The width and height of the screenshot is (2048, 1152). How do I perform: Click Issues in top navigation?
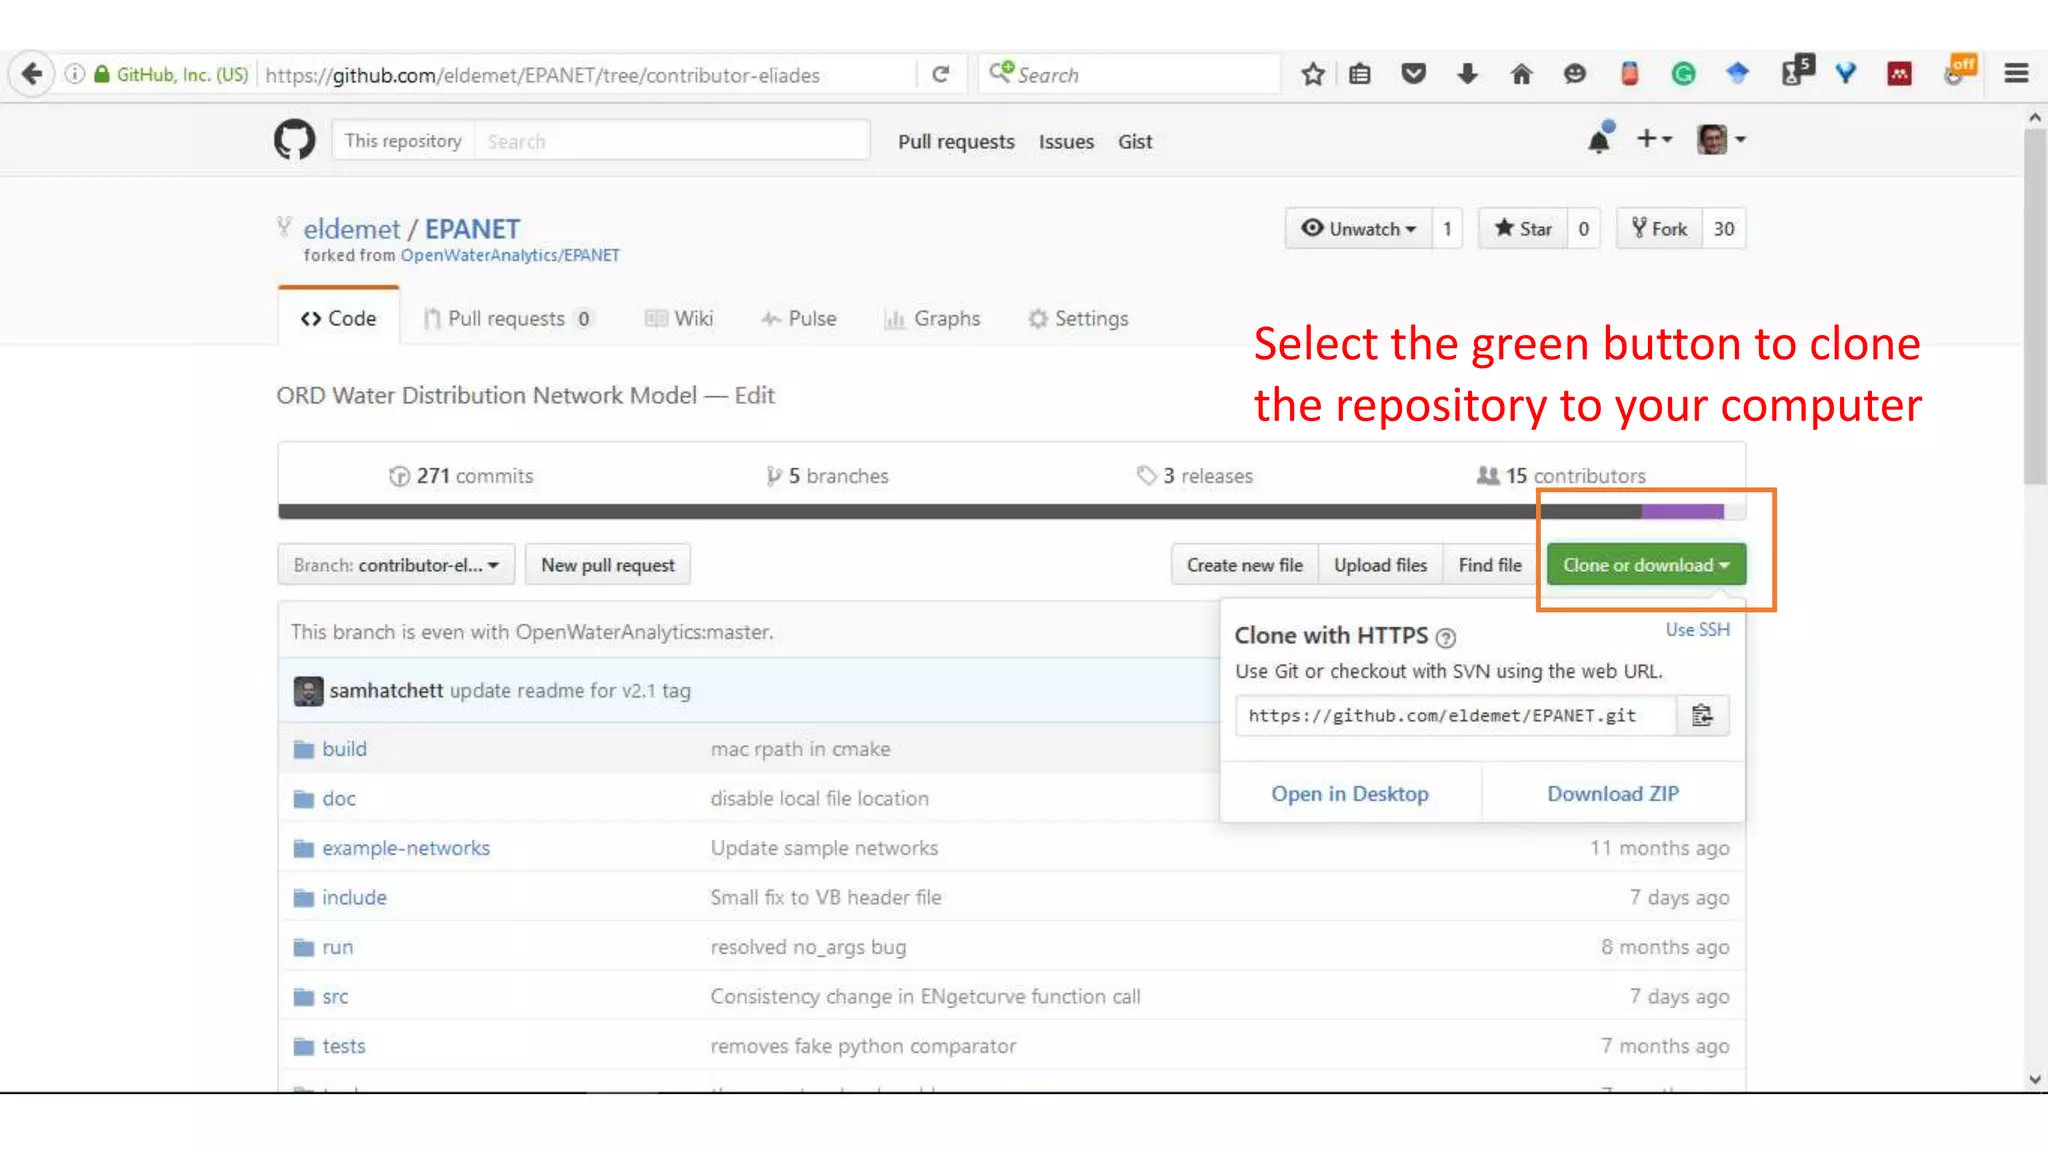click(1066, 142)
